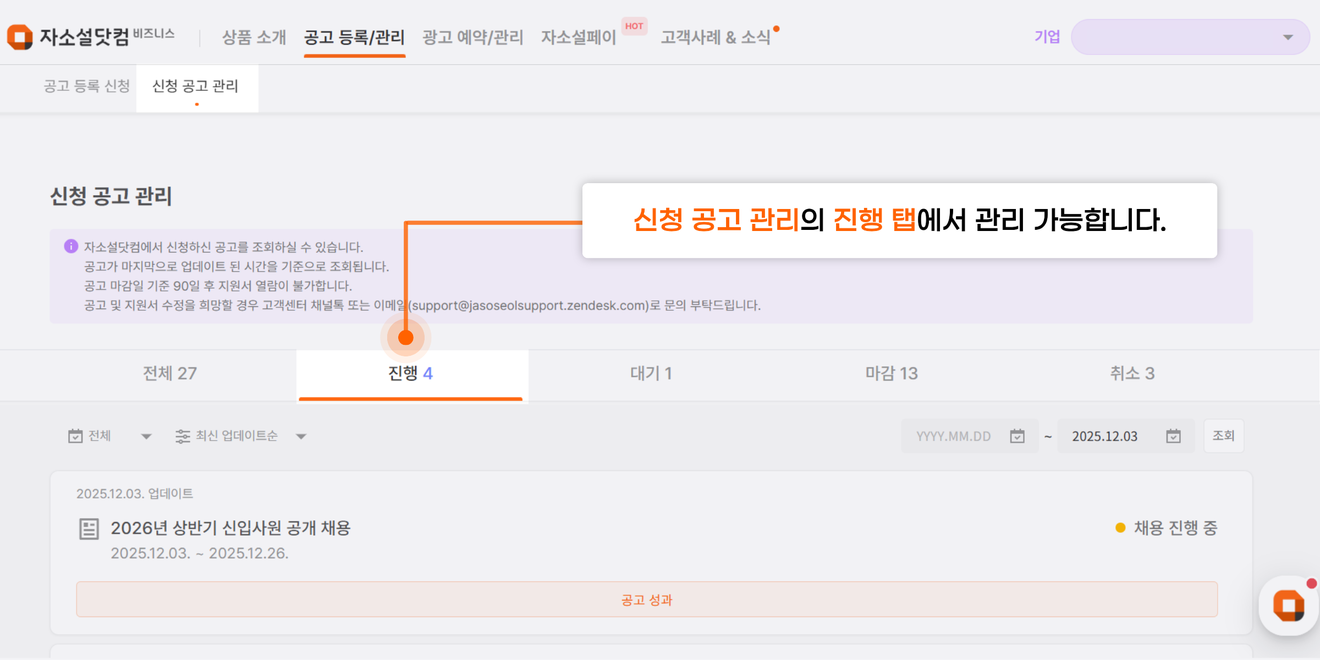Screen dimensions: 1320x660
Task: Open the 상품 소개 menu
Action: coord(254,37)
